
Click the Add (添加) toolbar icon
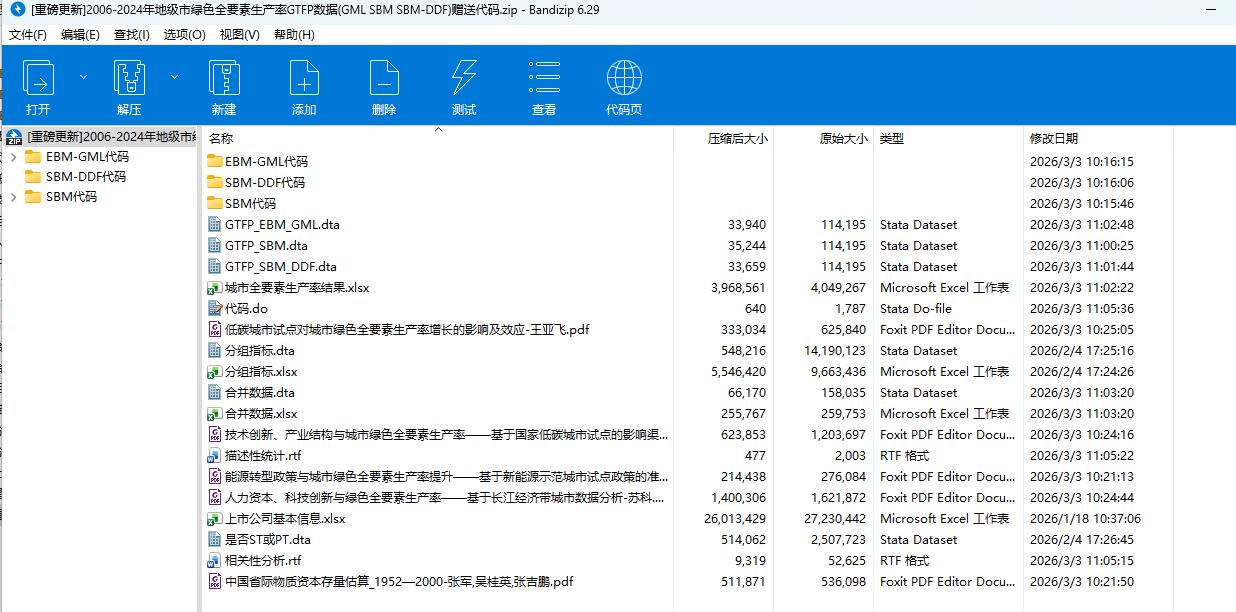[304, 78]
